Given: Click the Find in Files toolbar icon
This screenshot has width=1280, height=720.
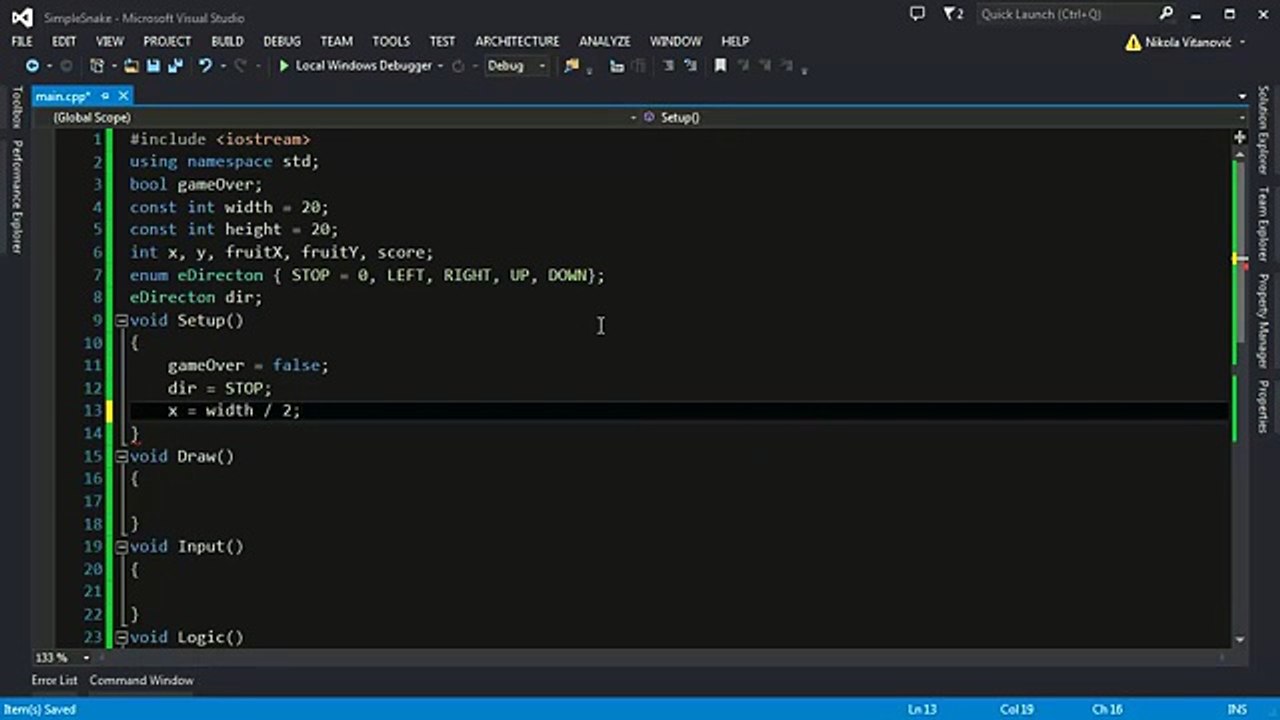Looking at the screenshot, I should coord(571,66).
